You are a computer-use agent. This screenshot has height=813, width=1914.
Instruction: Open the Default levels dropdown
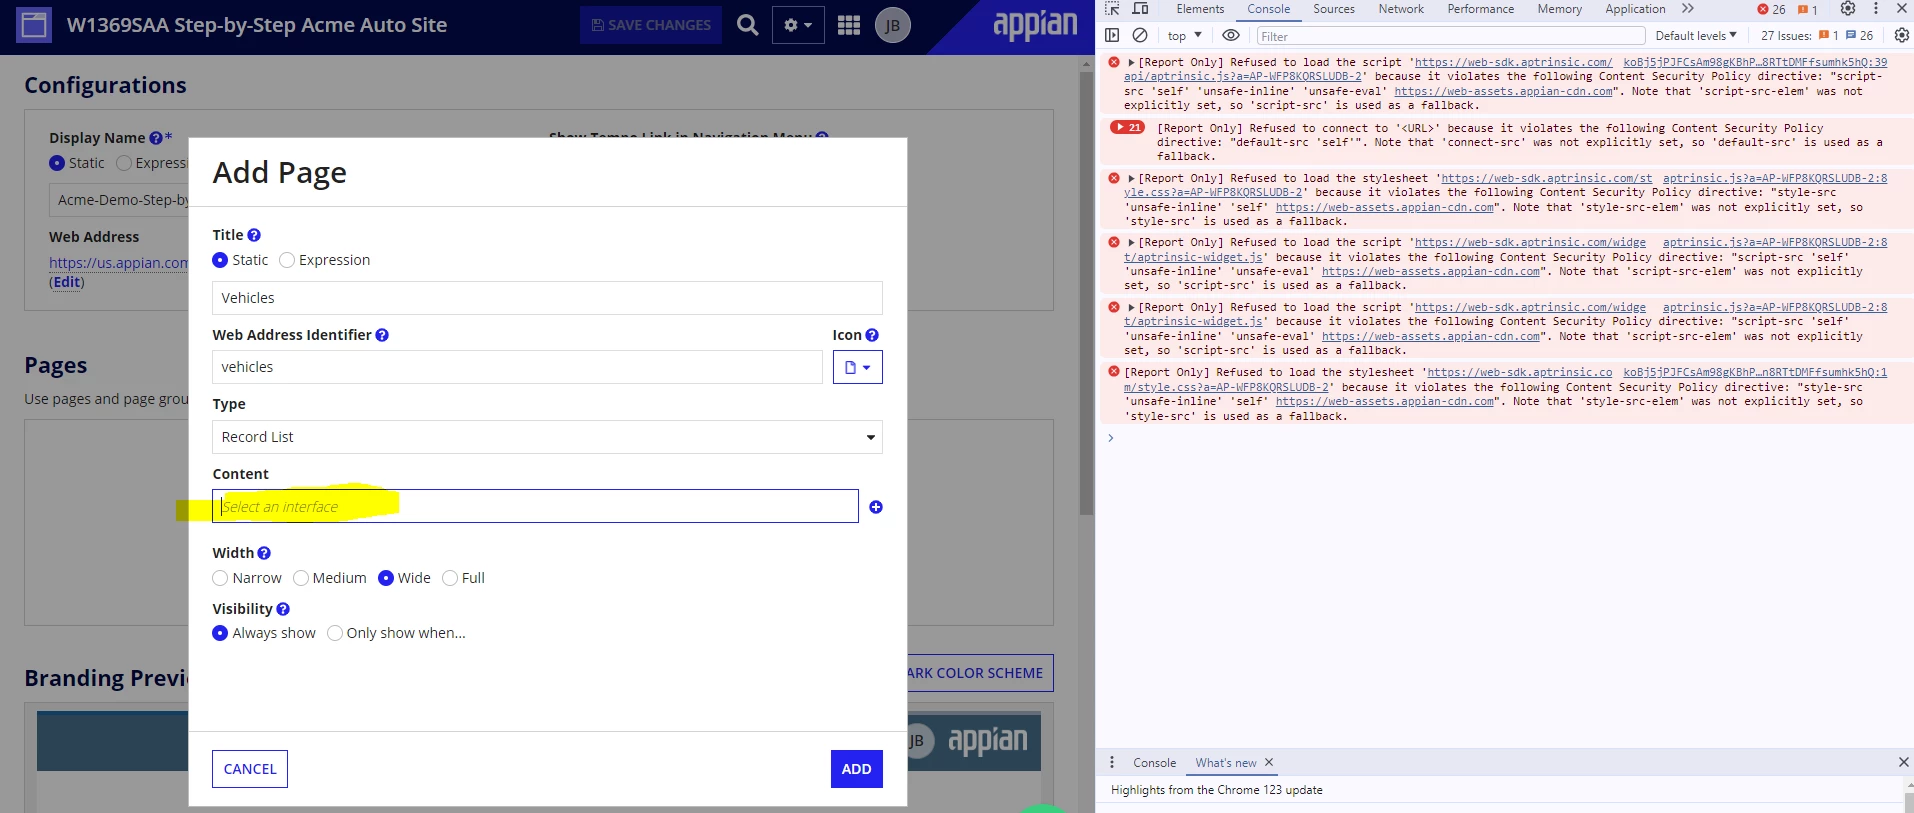pyautogui.click(x=1696, y=36)
